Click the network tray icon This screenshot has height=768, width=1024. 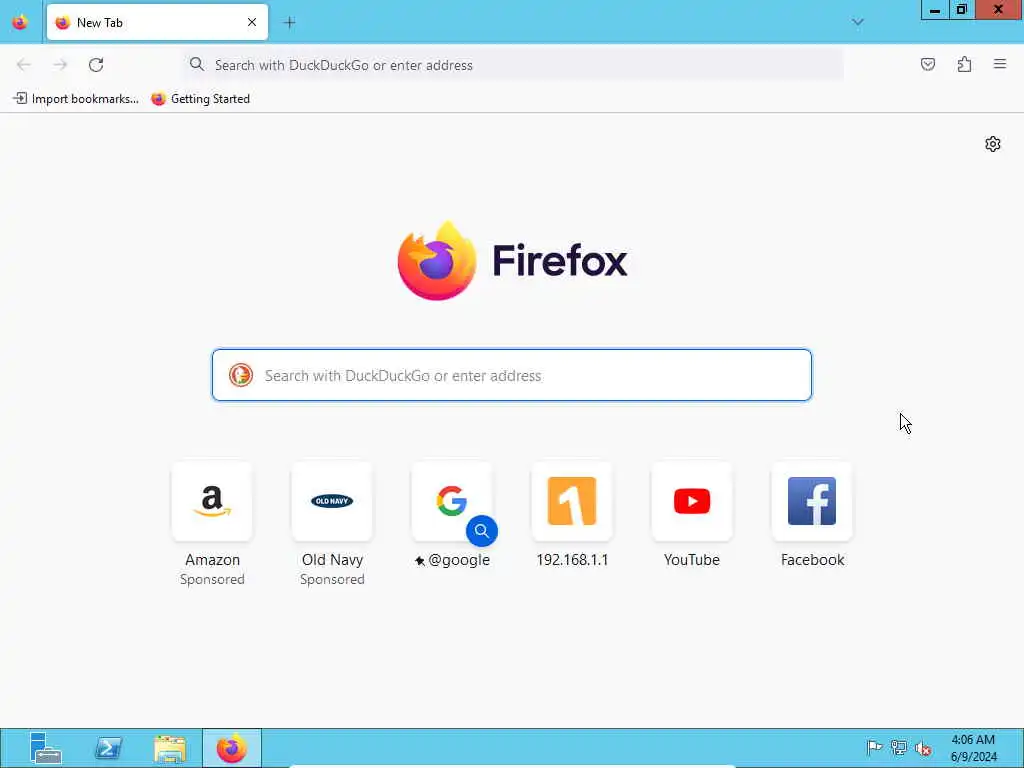[899, 748]
